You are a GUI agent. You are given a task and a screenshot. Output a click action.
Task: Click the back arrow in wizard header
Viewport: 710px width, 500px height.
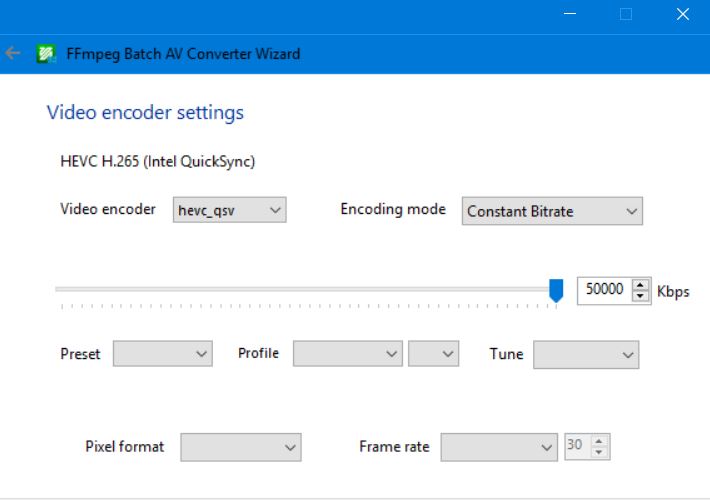pyautogui.click(x=13, y=54)
